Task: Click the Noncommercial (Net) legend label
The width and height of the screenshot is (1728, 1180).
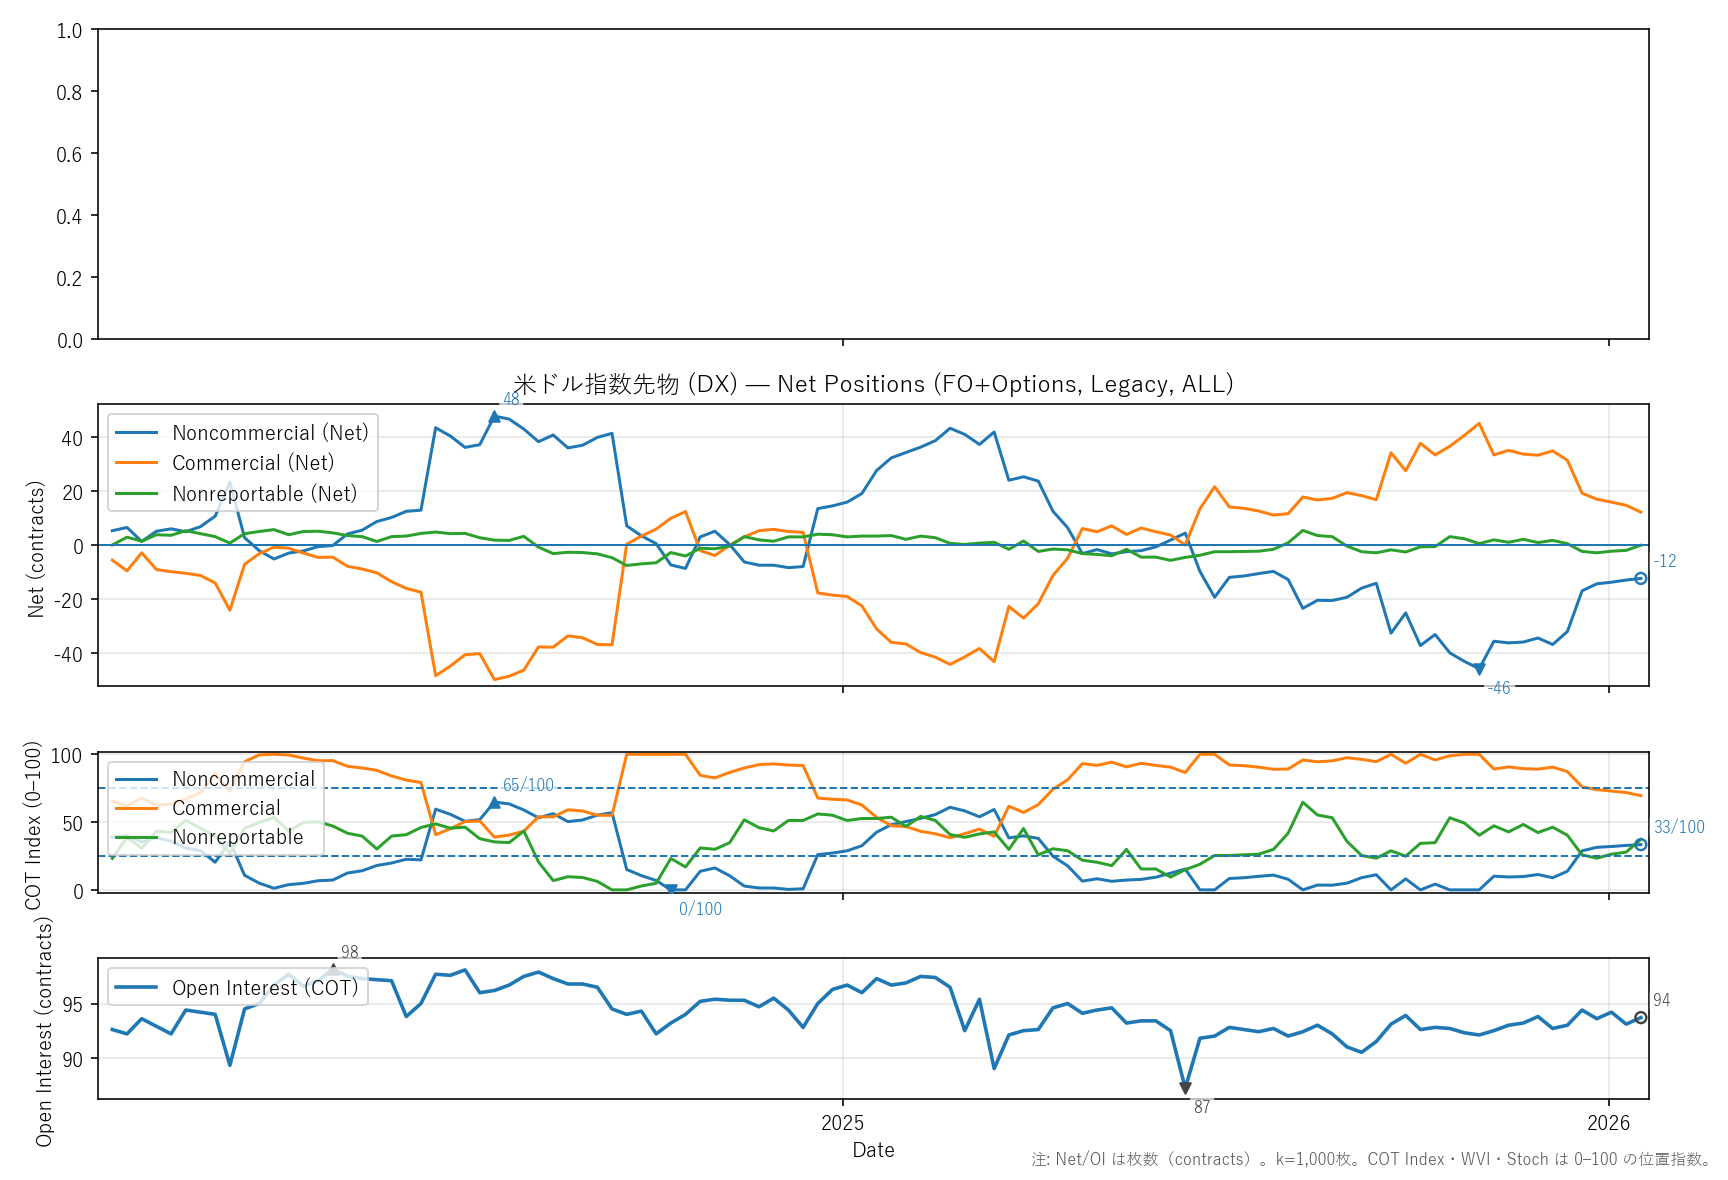Action: pyautogui.click(x=270, y=433)
